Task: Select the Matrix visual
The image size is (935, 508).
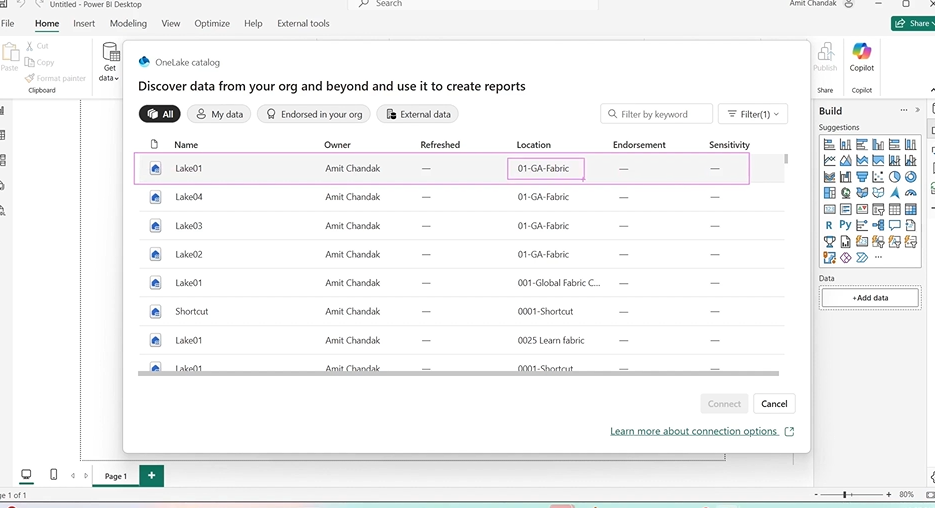Action: (x=911, y=209)
